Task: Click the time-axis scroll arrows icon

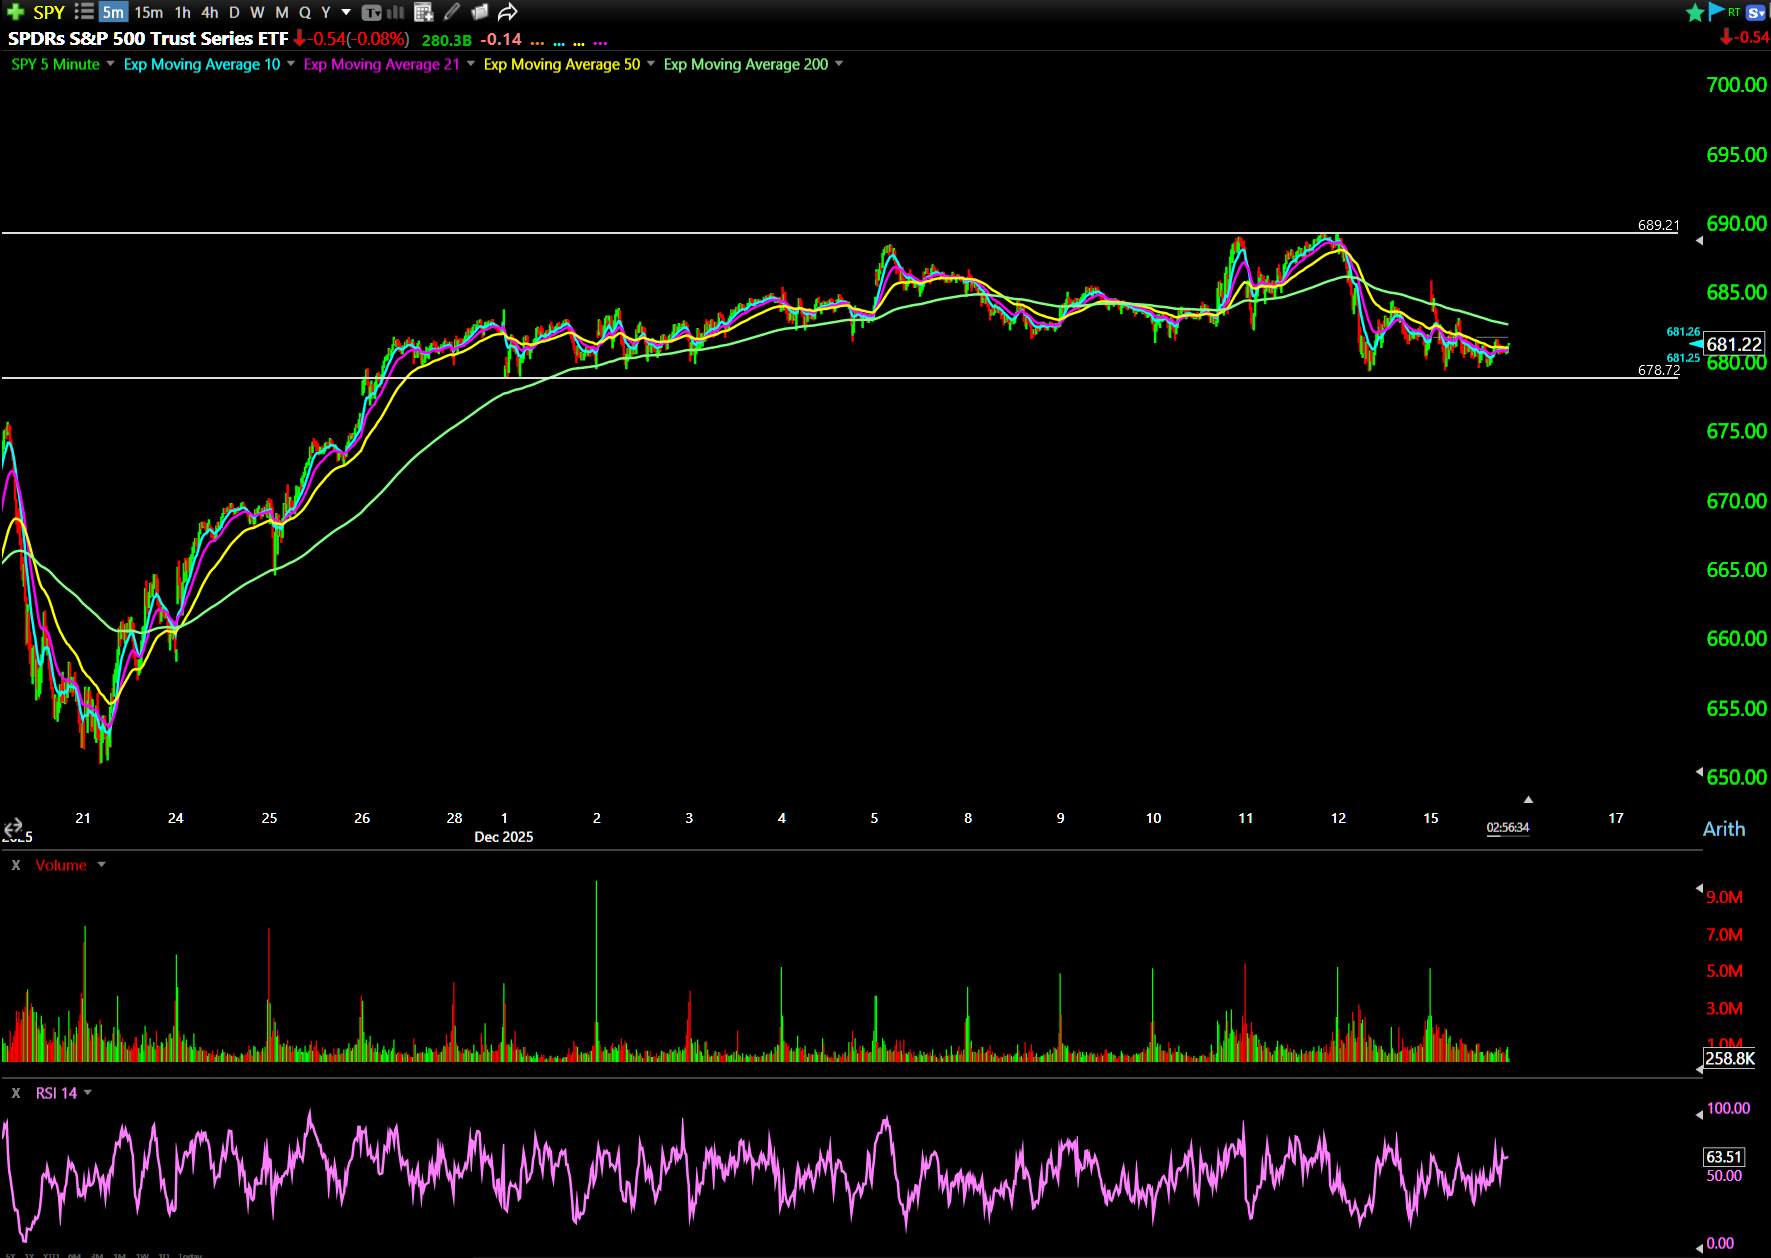Action: pyautogui.click(x=13, y=827)
